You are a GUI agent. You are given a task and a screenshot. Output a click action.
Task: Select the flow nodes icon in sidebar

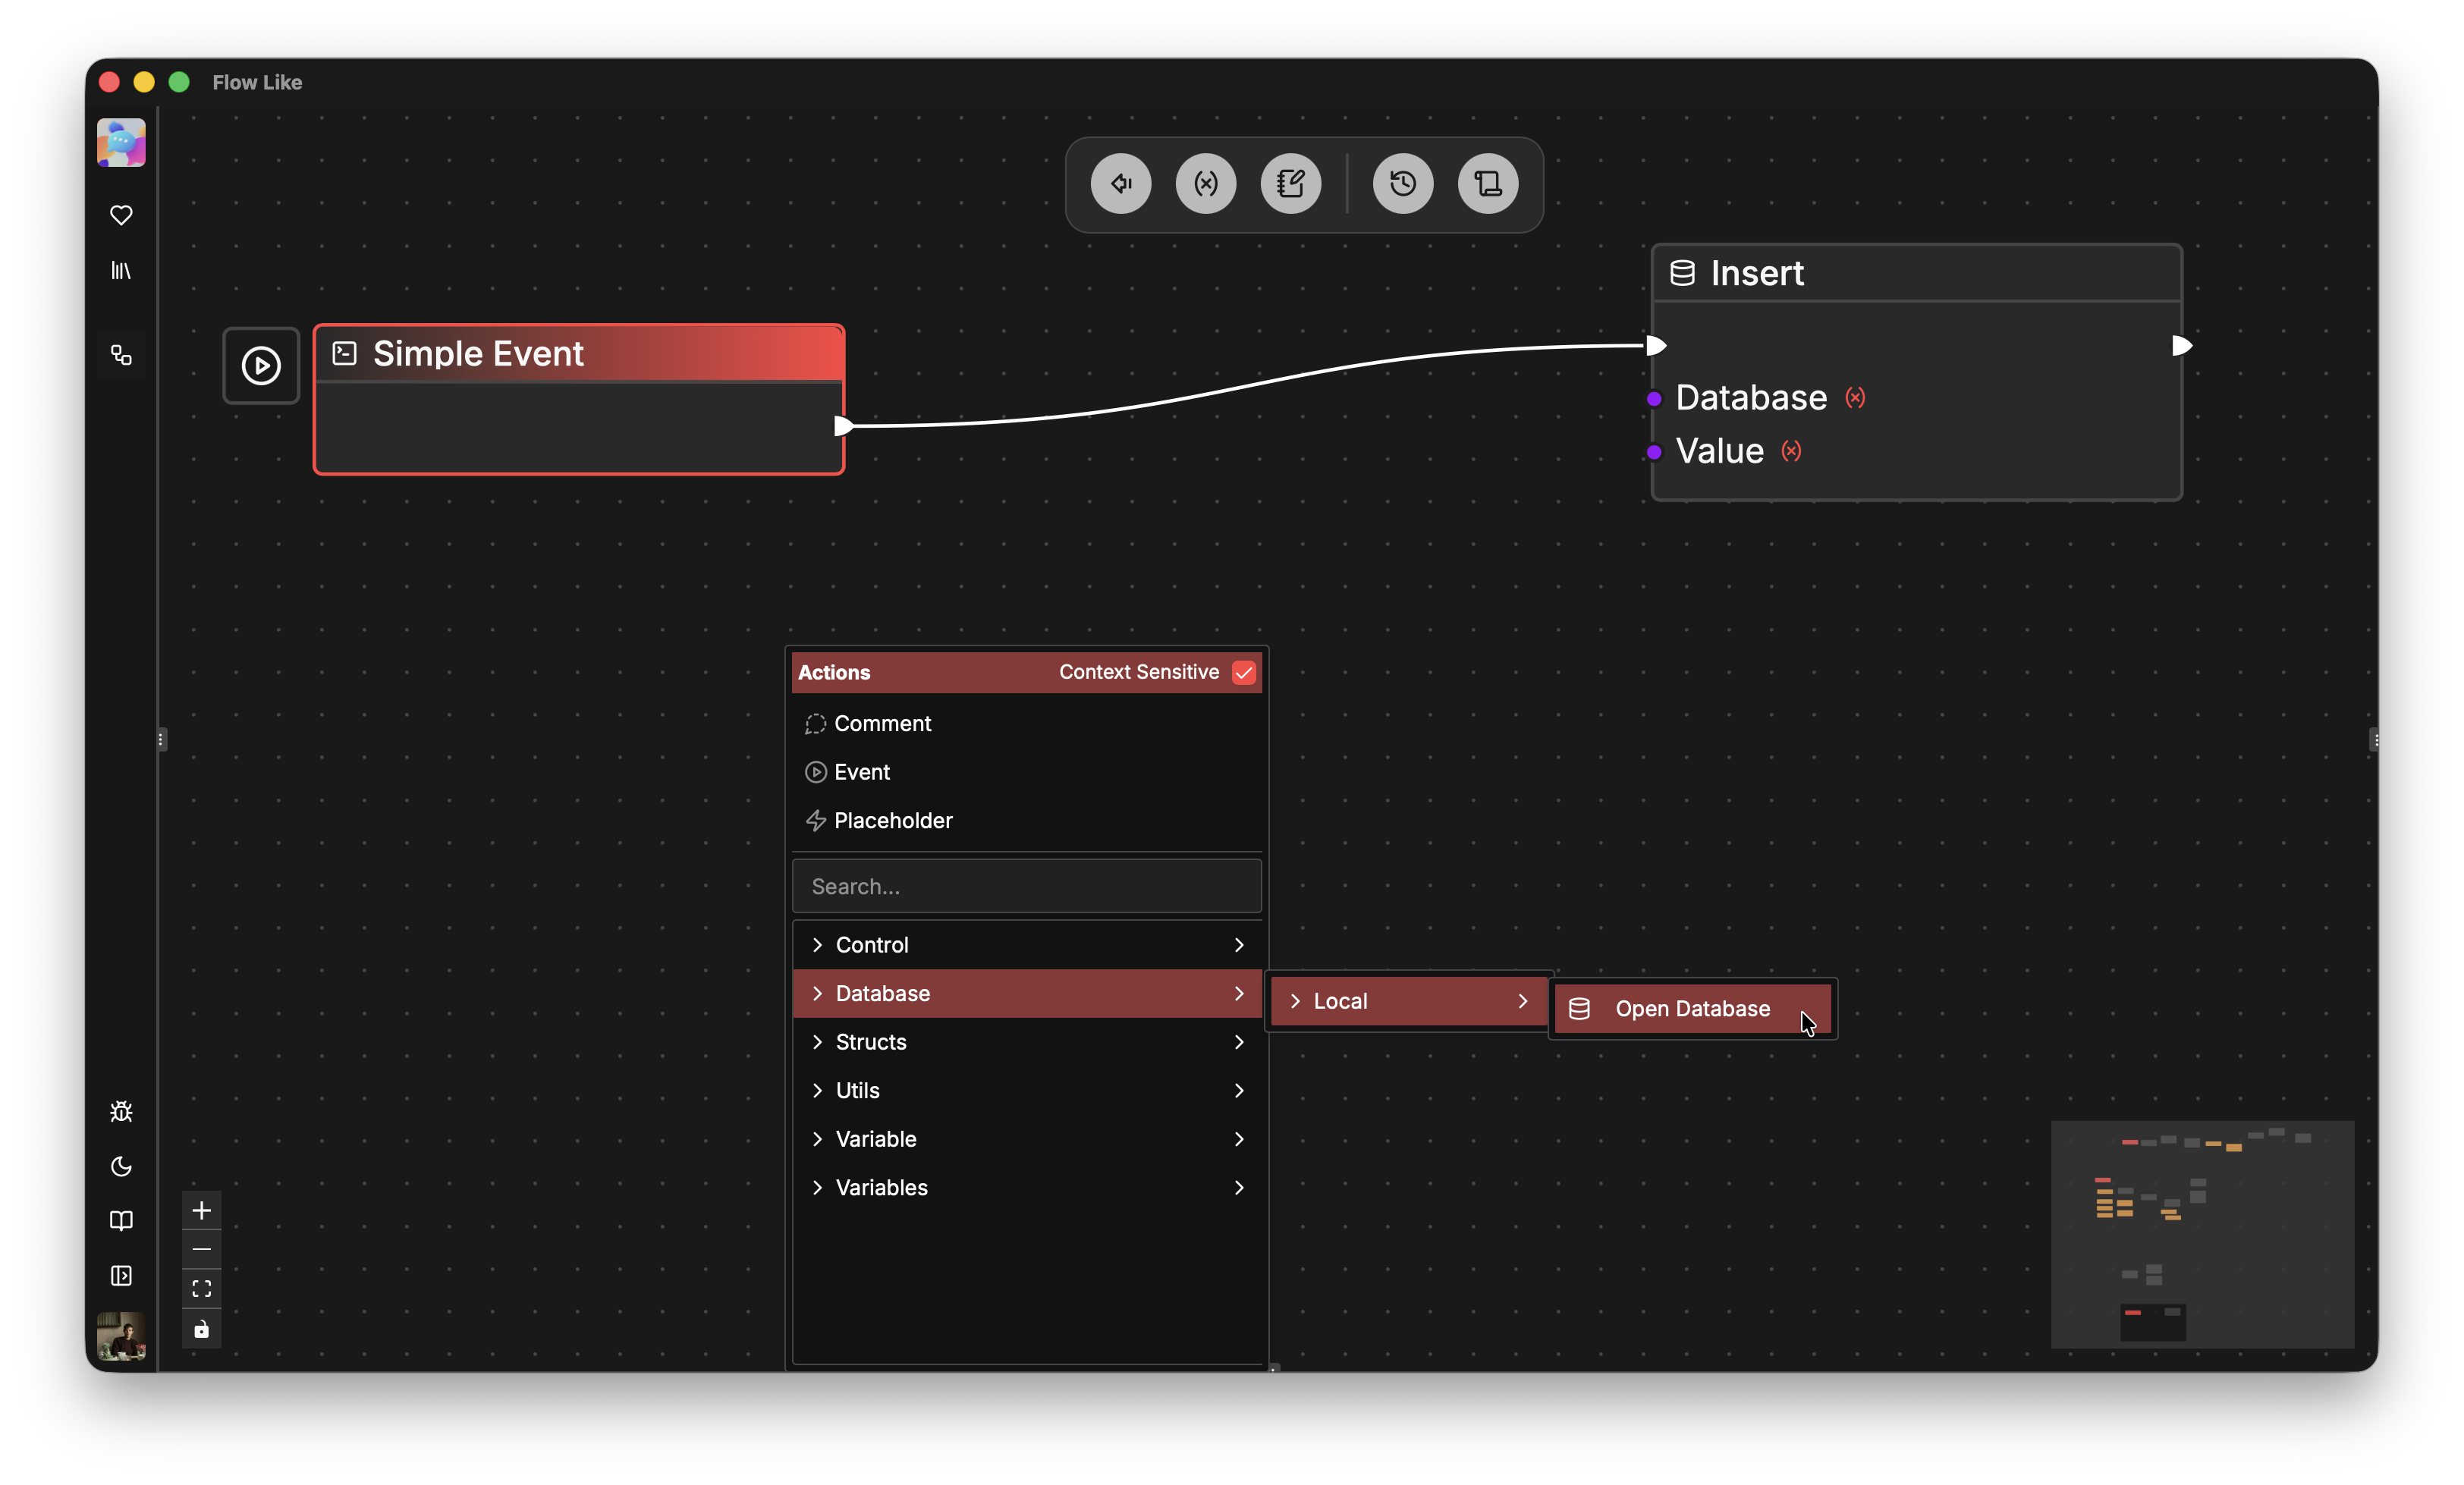click(121, 355)
